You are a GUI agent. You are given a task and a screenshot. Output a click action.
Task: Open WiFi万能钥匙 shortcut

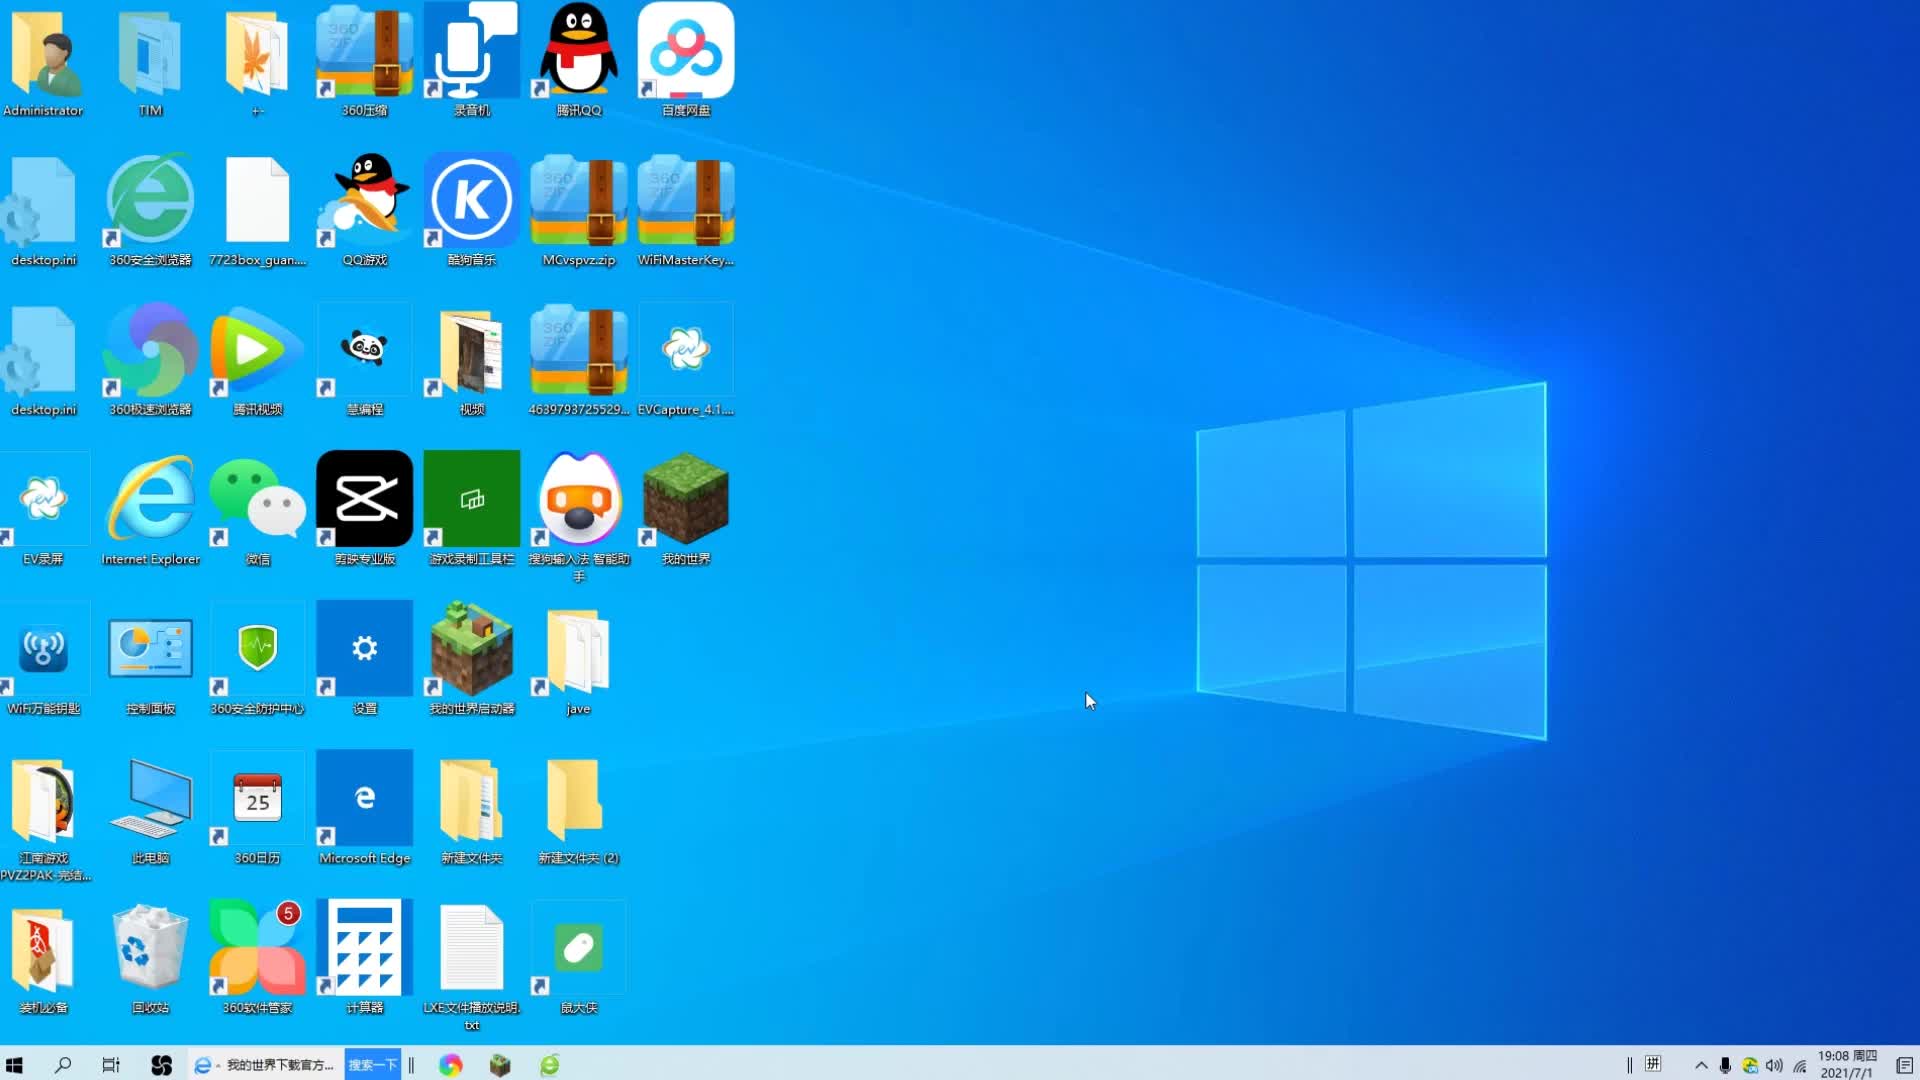[x=43, y=659]
